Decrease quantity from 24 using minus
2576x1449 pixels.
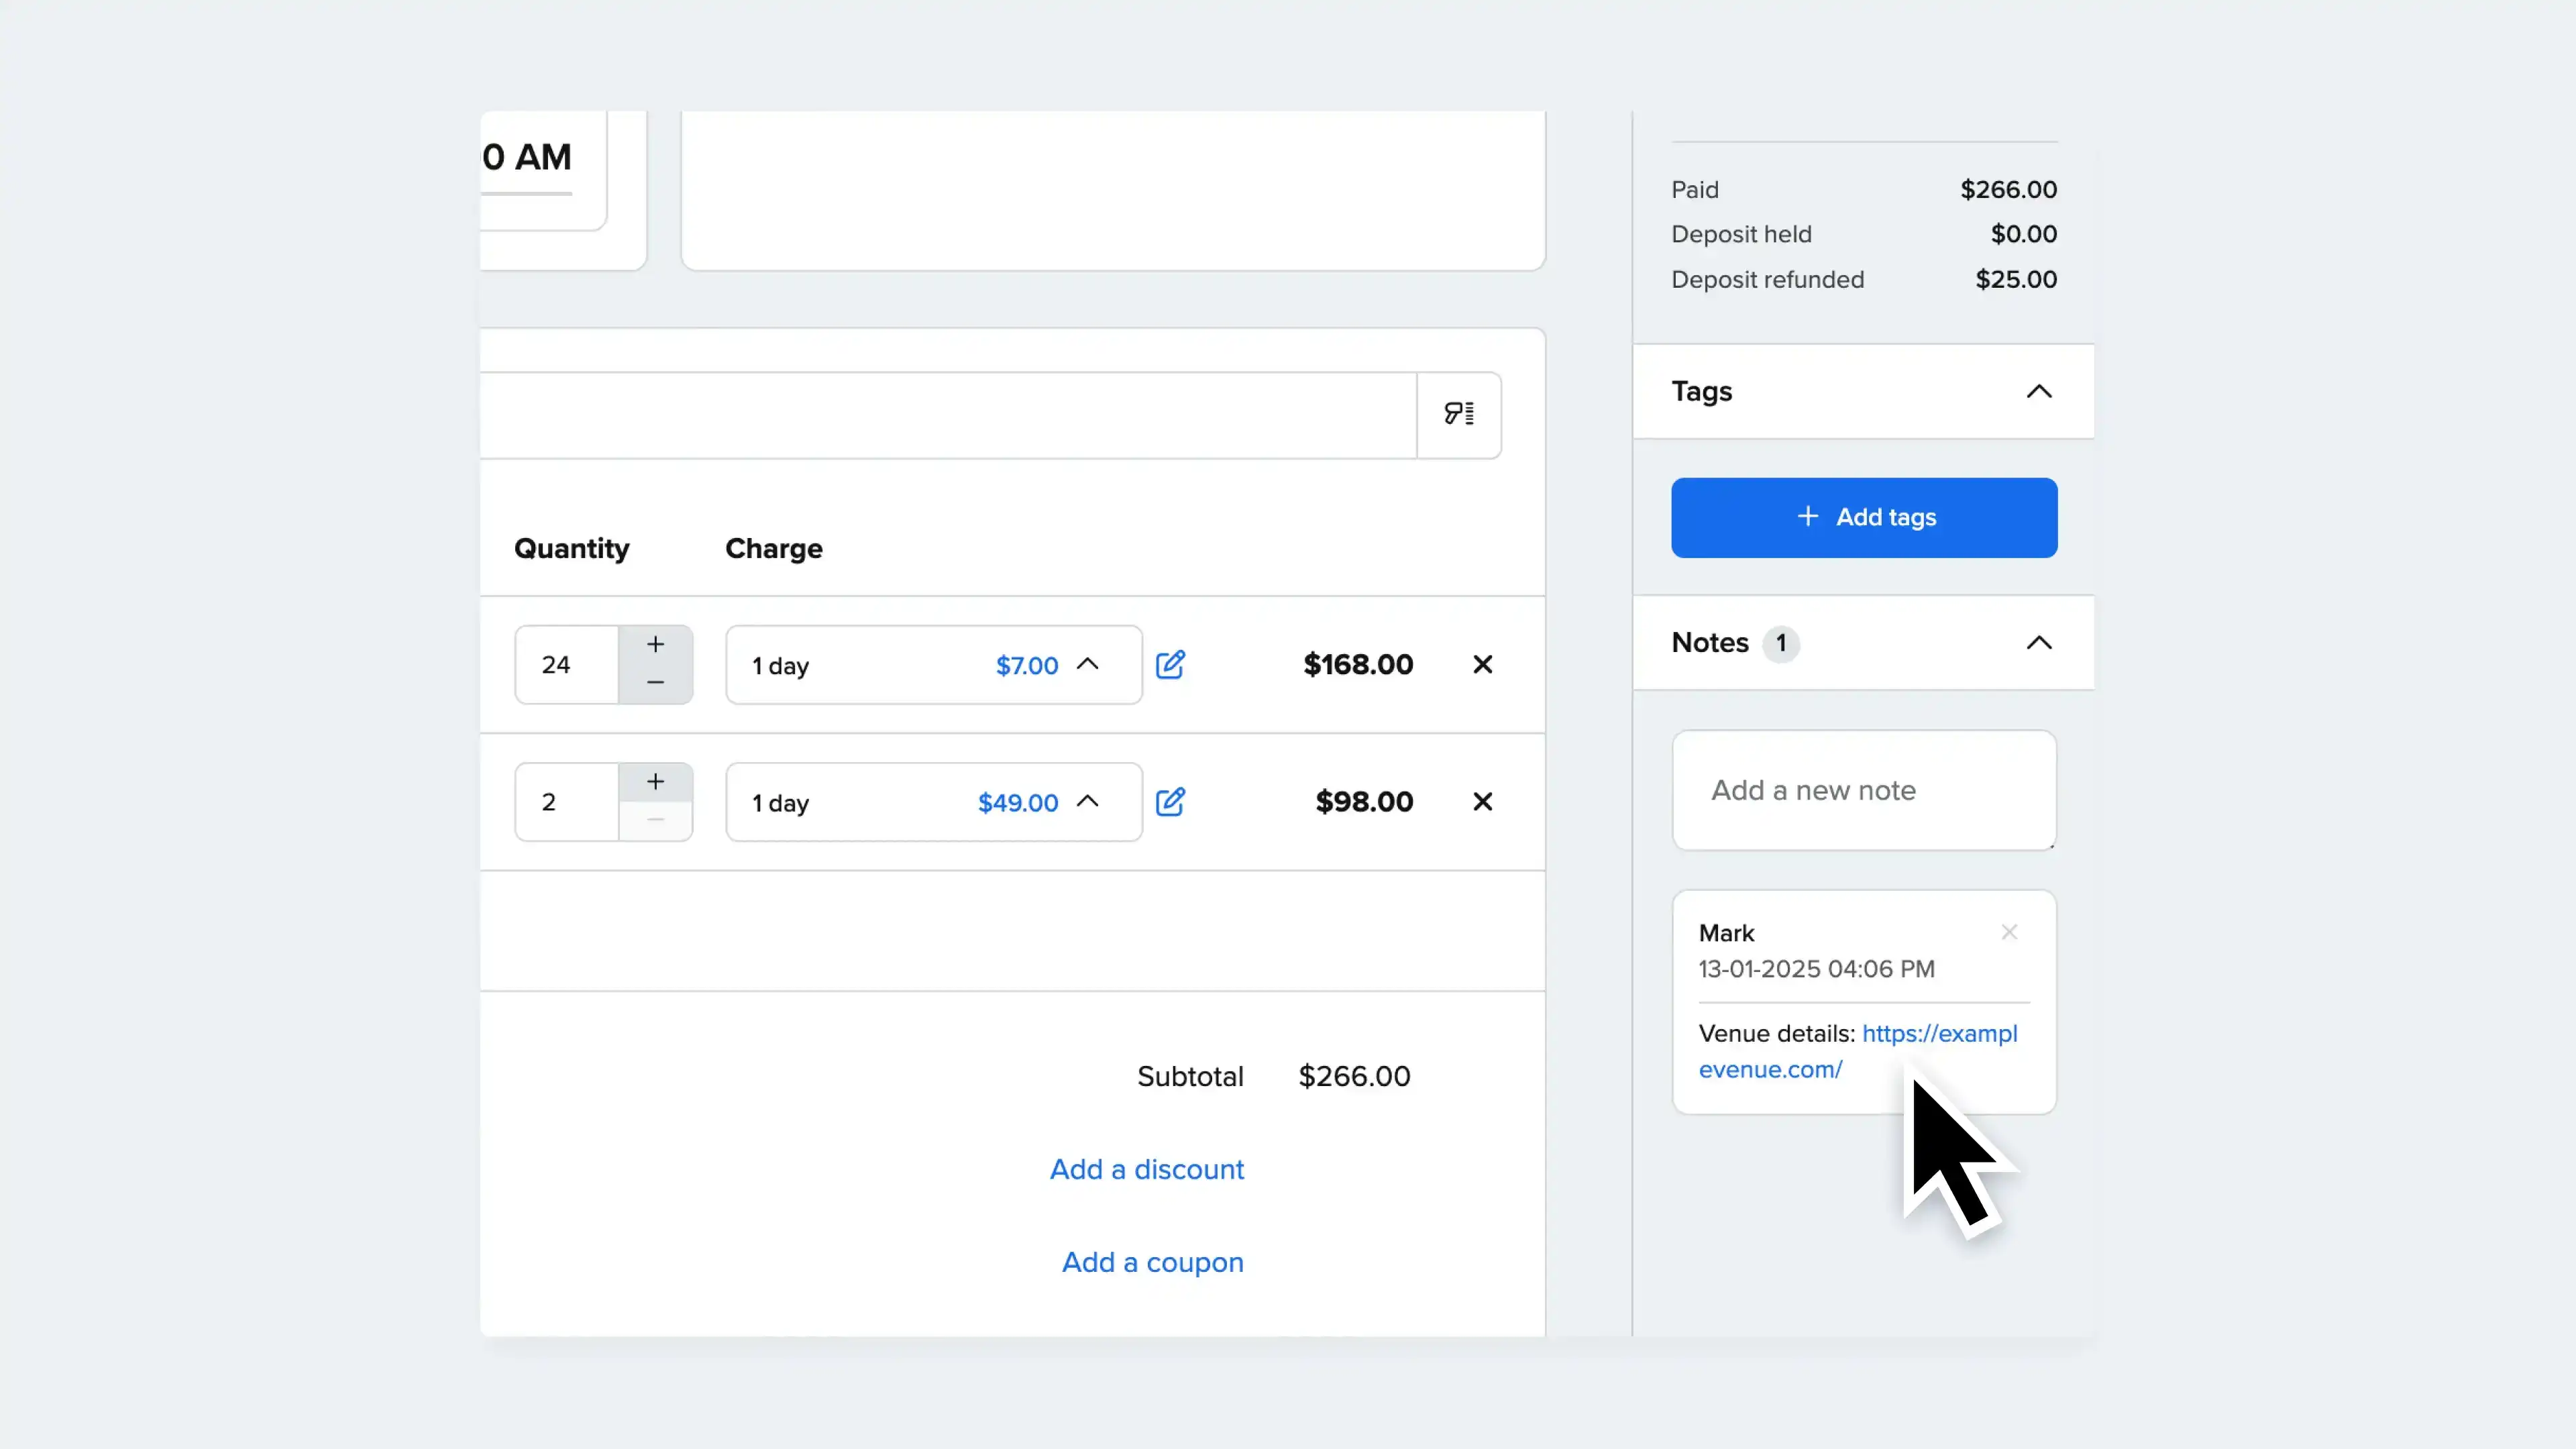point(656,684)
